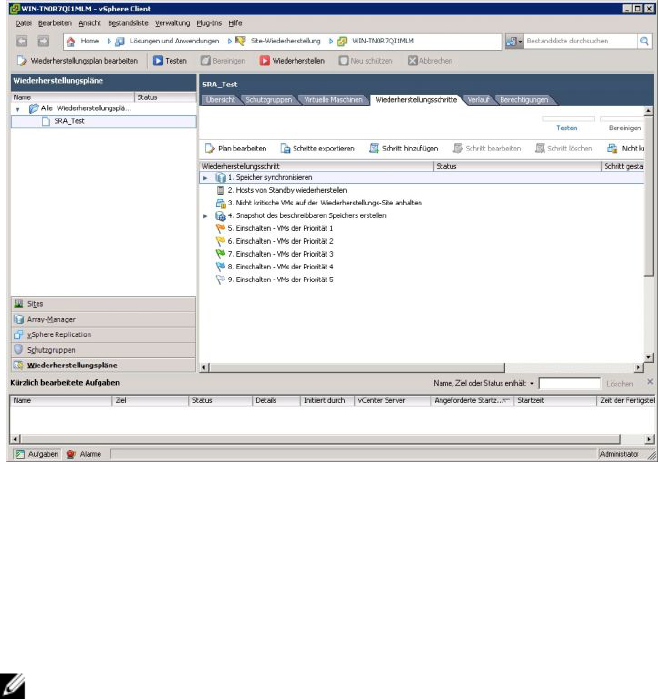Screen dimensions: 658x699
Task: Click the orange flag Priorität 1 icon
Action: 220,229
